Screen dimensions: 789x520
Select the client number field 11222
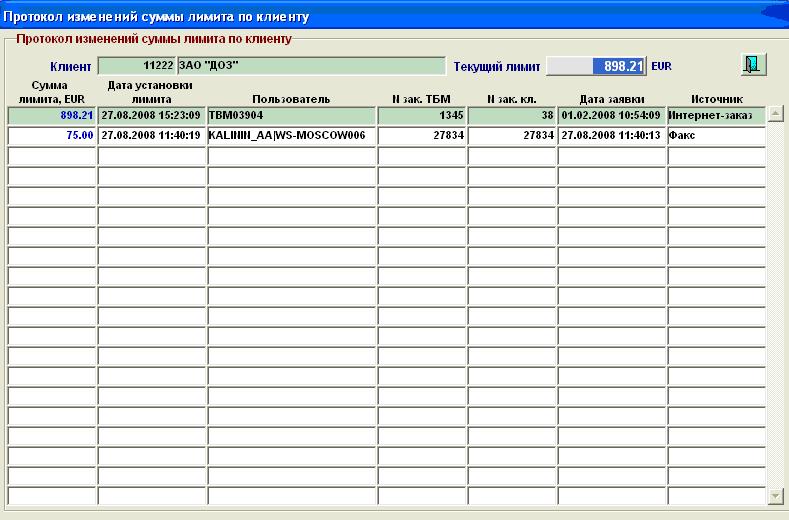click(136, 65)
